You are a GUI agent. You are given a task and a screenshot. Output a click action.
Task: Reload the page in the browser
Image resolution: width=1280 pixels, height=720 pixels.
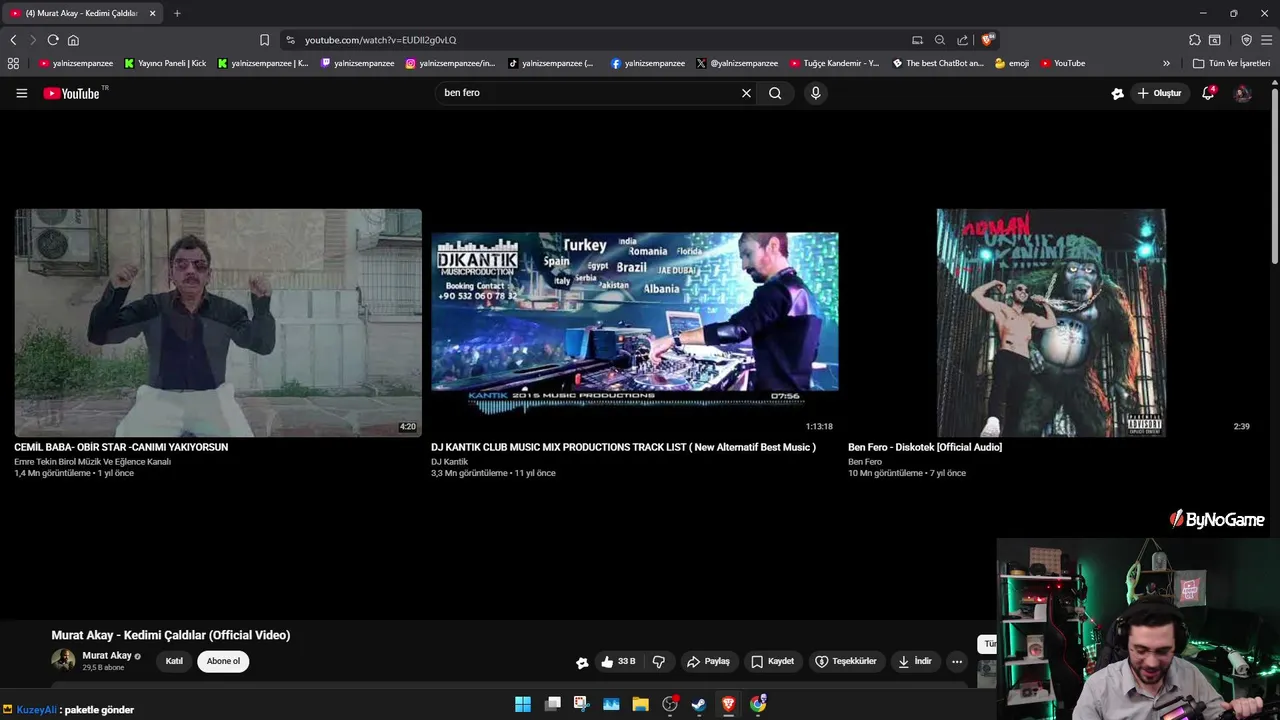52,40
